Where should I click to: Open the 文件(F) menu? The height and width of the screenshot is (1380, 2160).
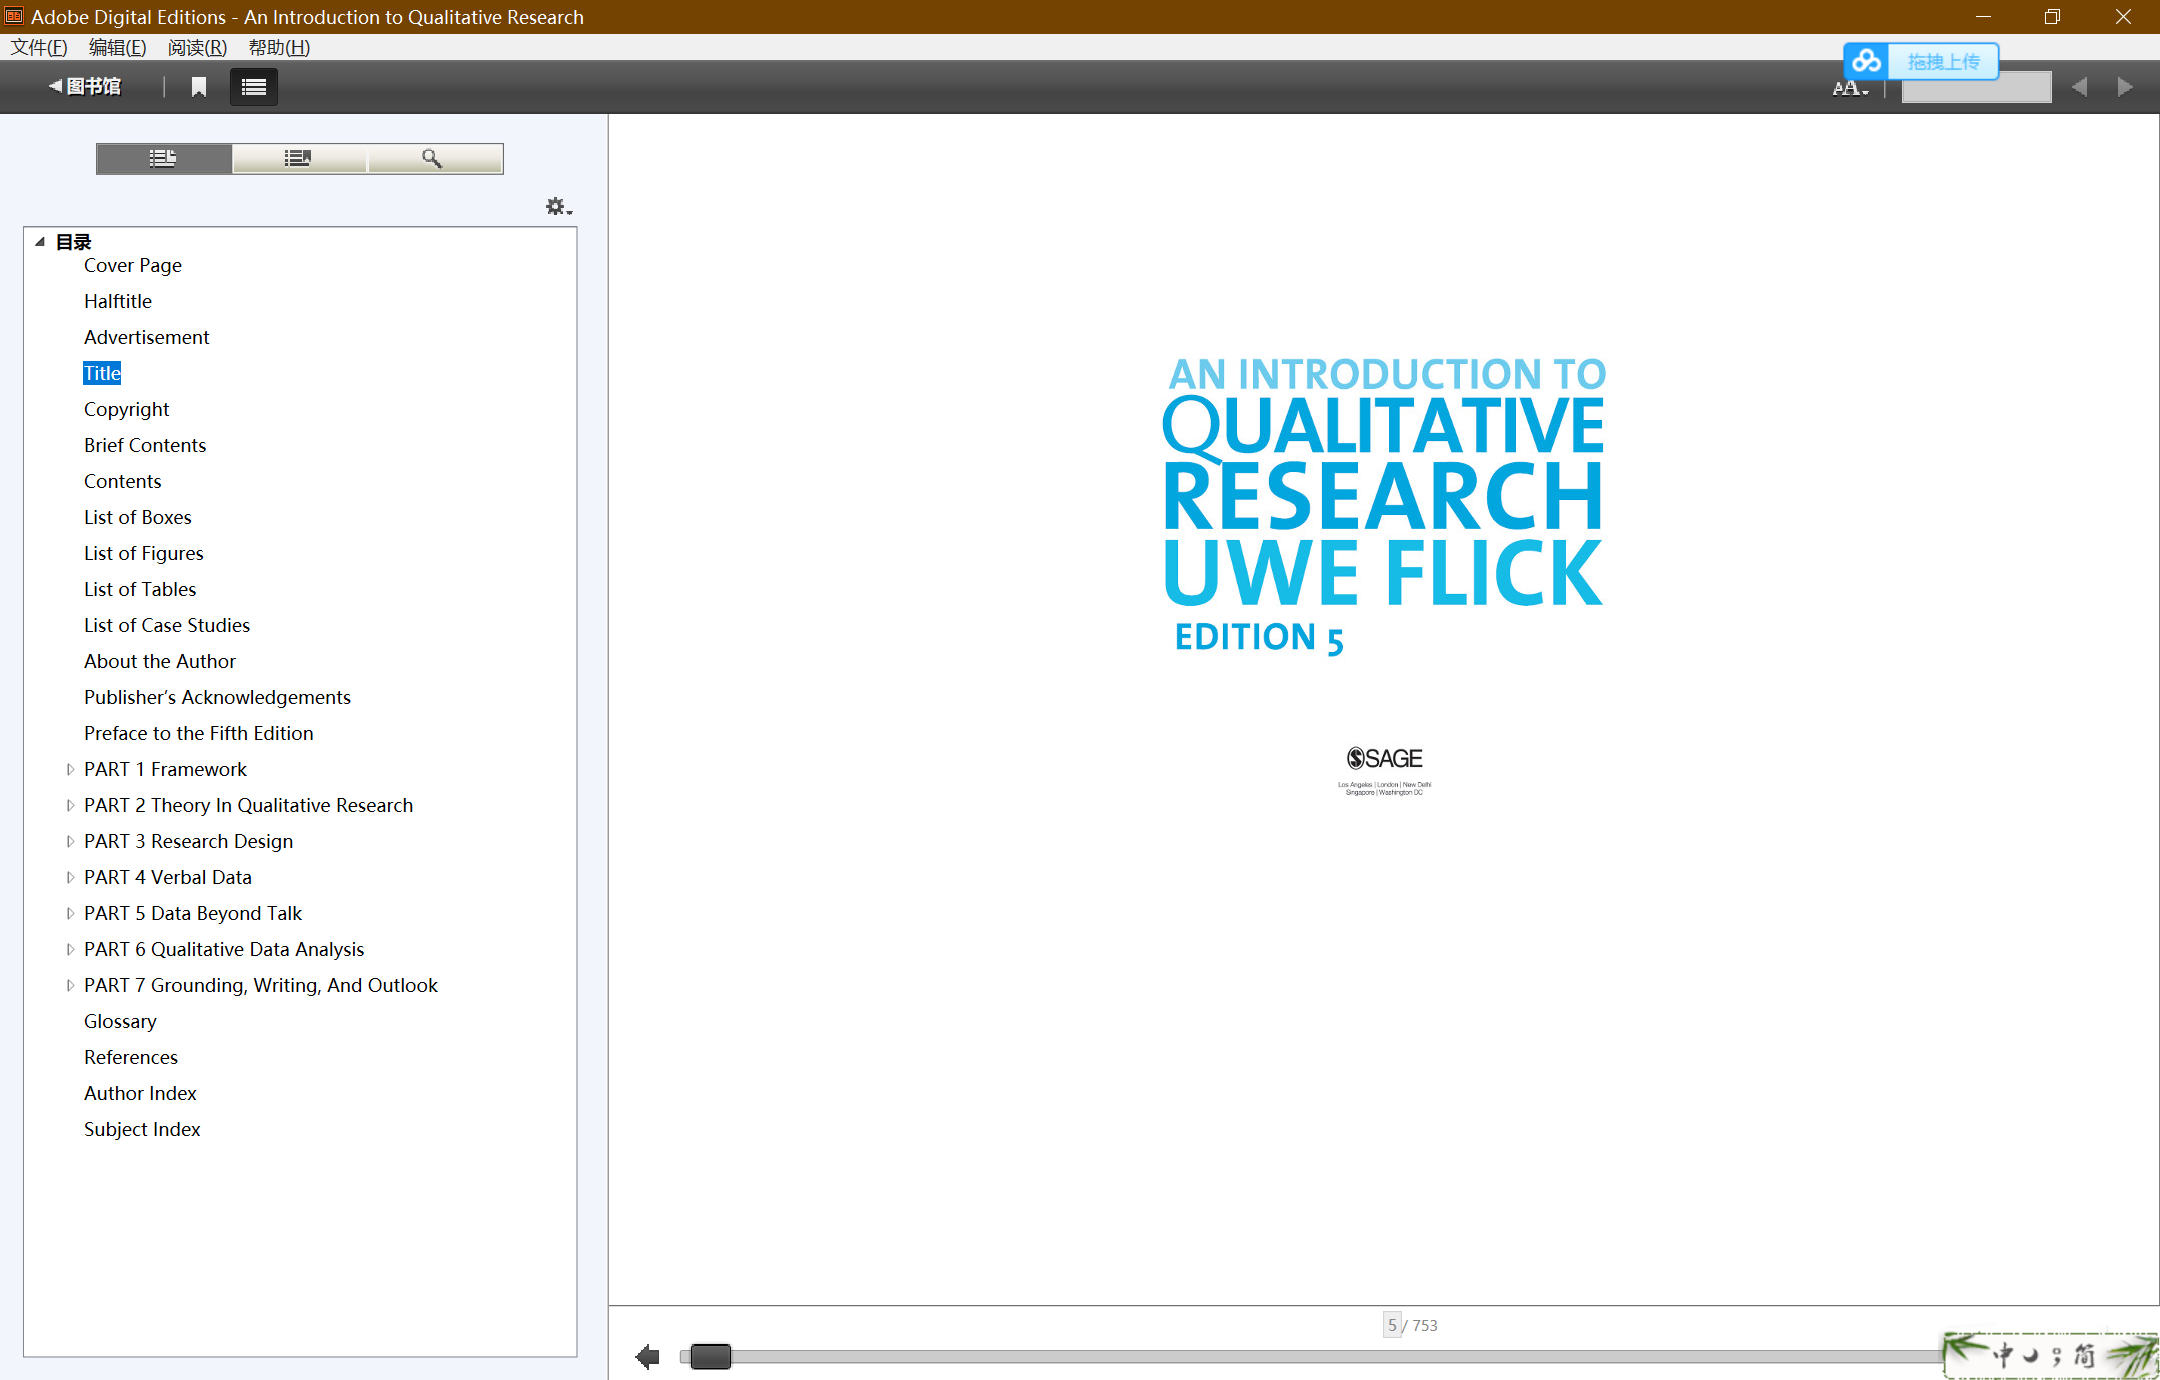[x=39, y=47]
